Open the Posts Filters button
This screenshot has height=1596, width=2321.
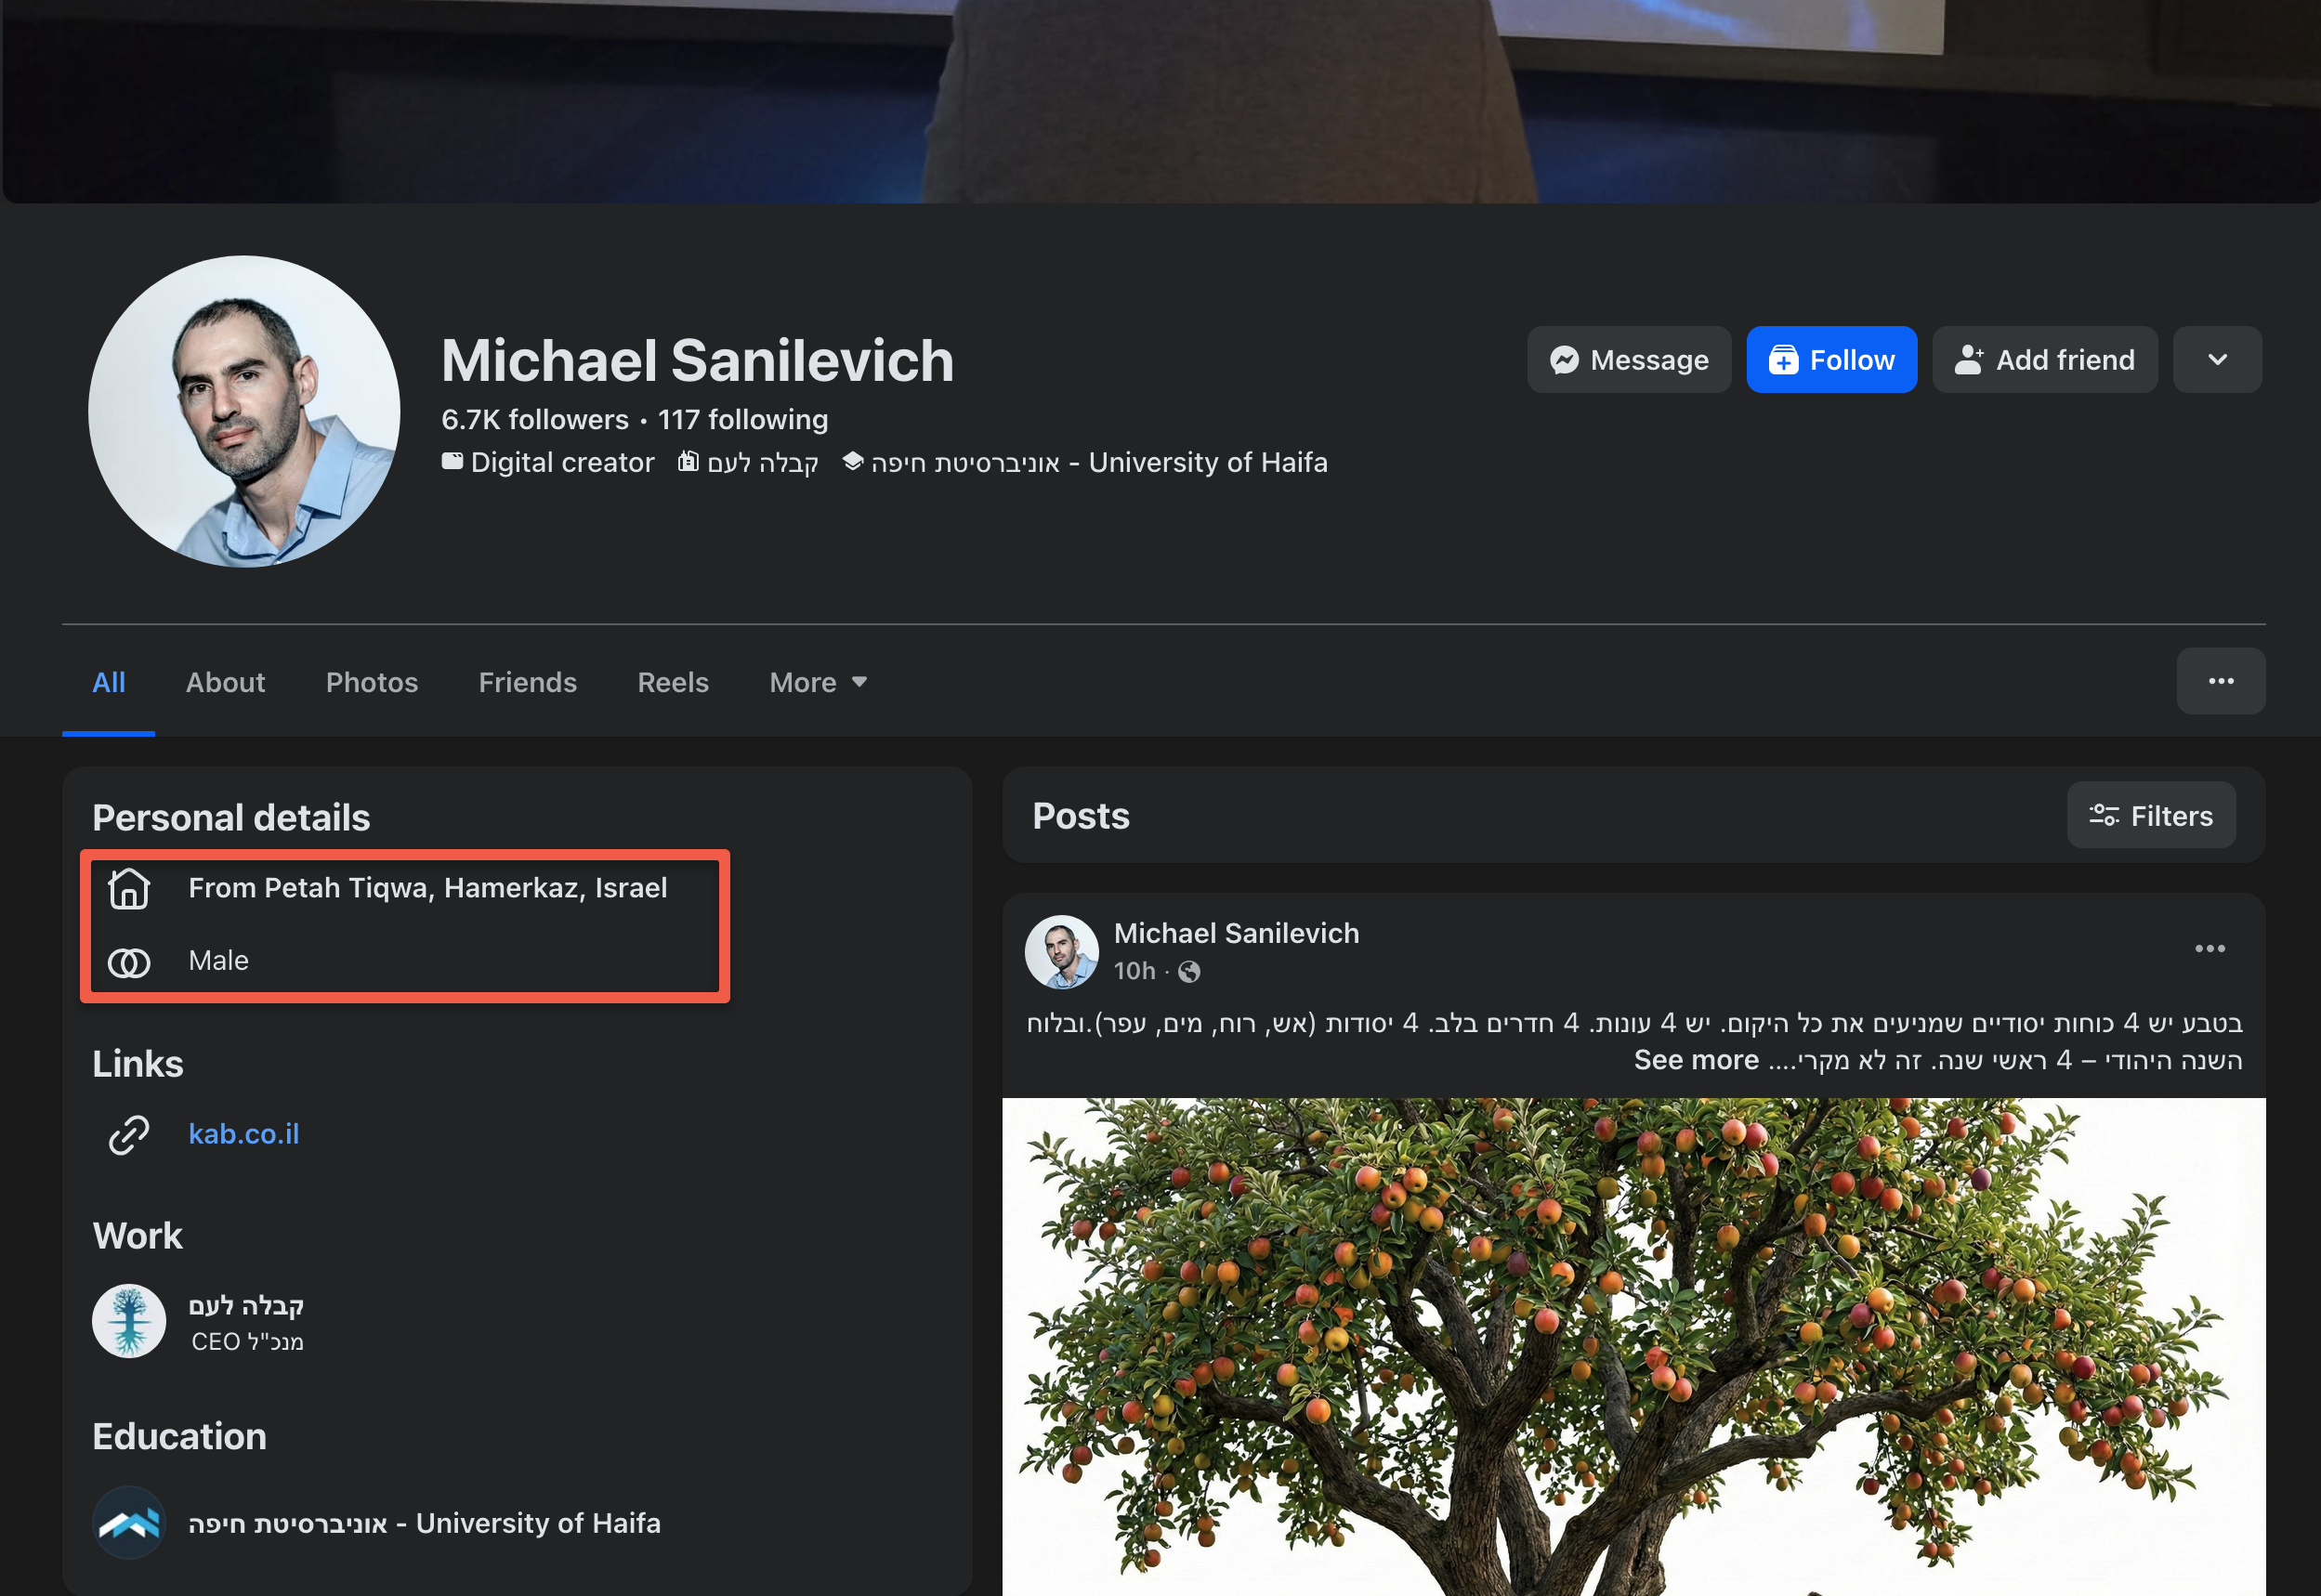coord(2150,816)
